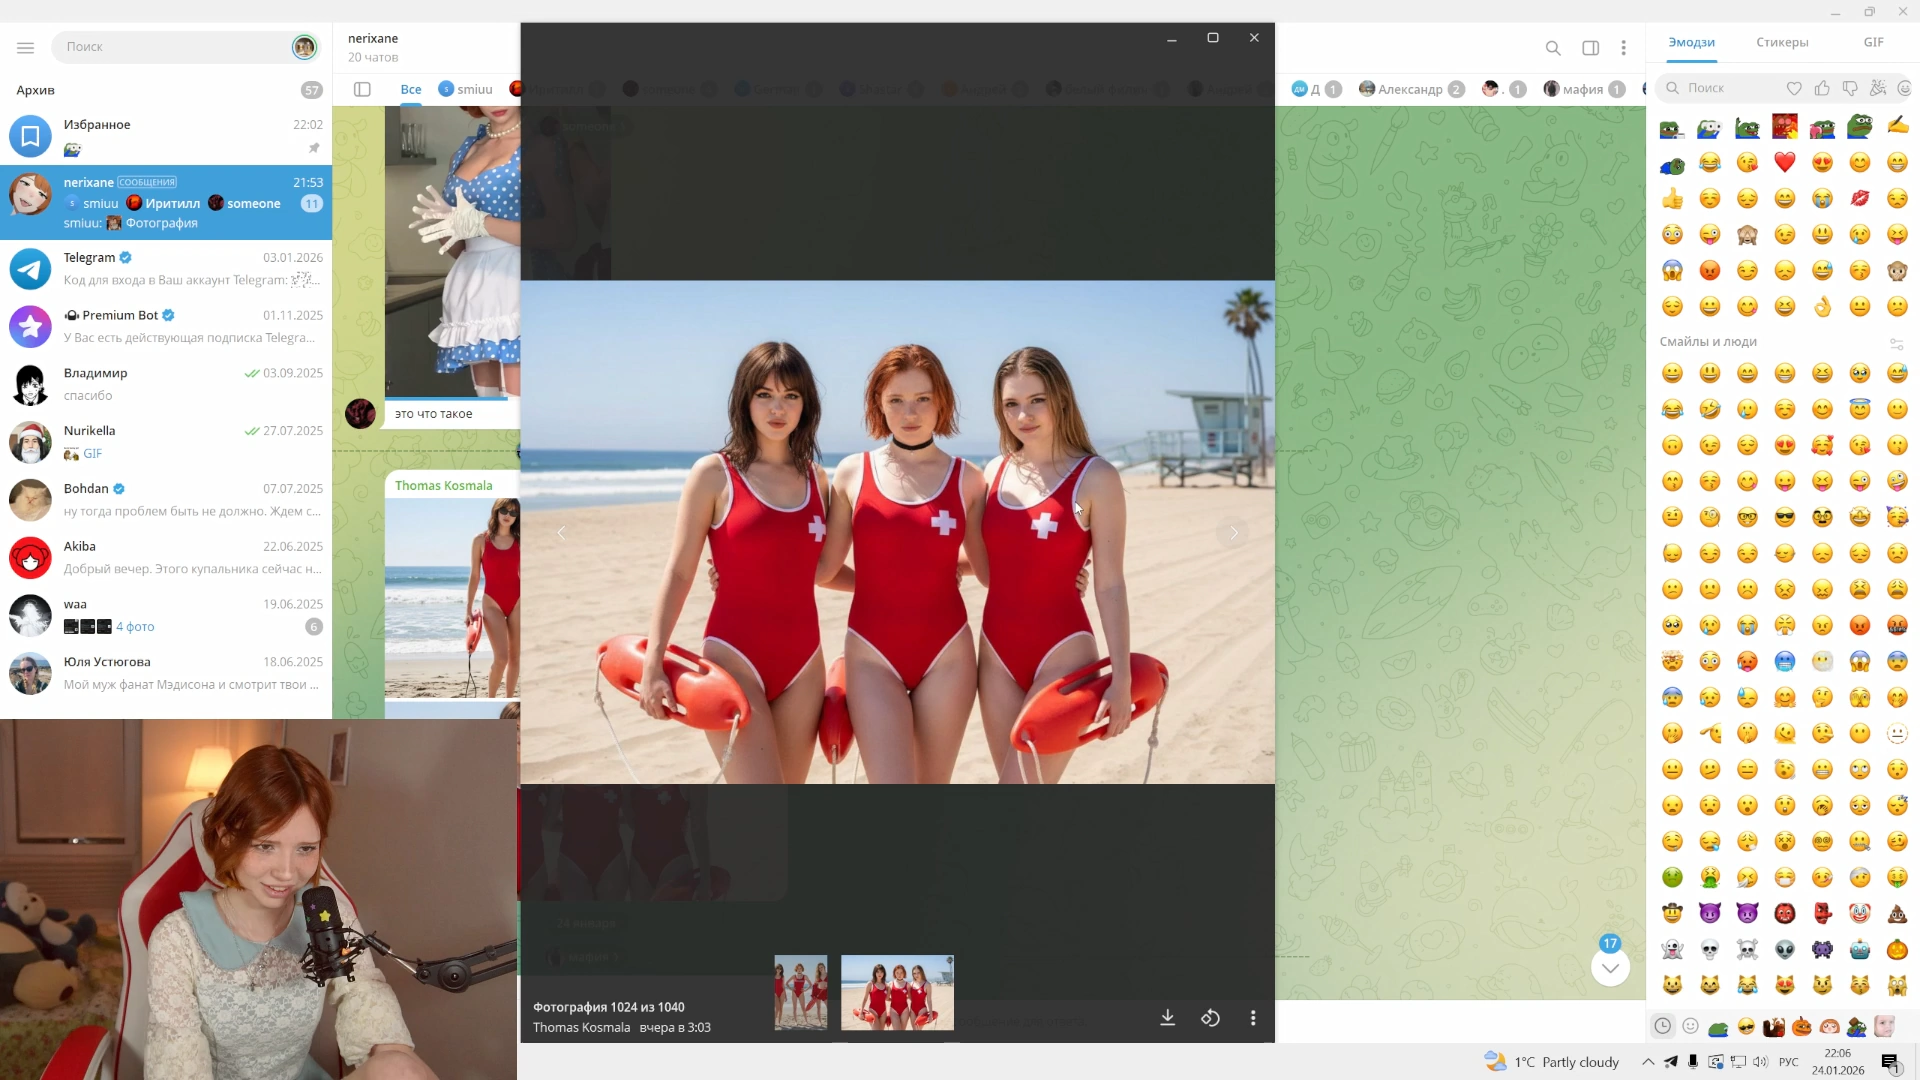Show hidden tray icons chevron
This screenshot has height=1080, width=1920.
(1648, 1062)
